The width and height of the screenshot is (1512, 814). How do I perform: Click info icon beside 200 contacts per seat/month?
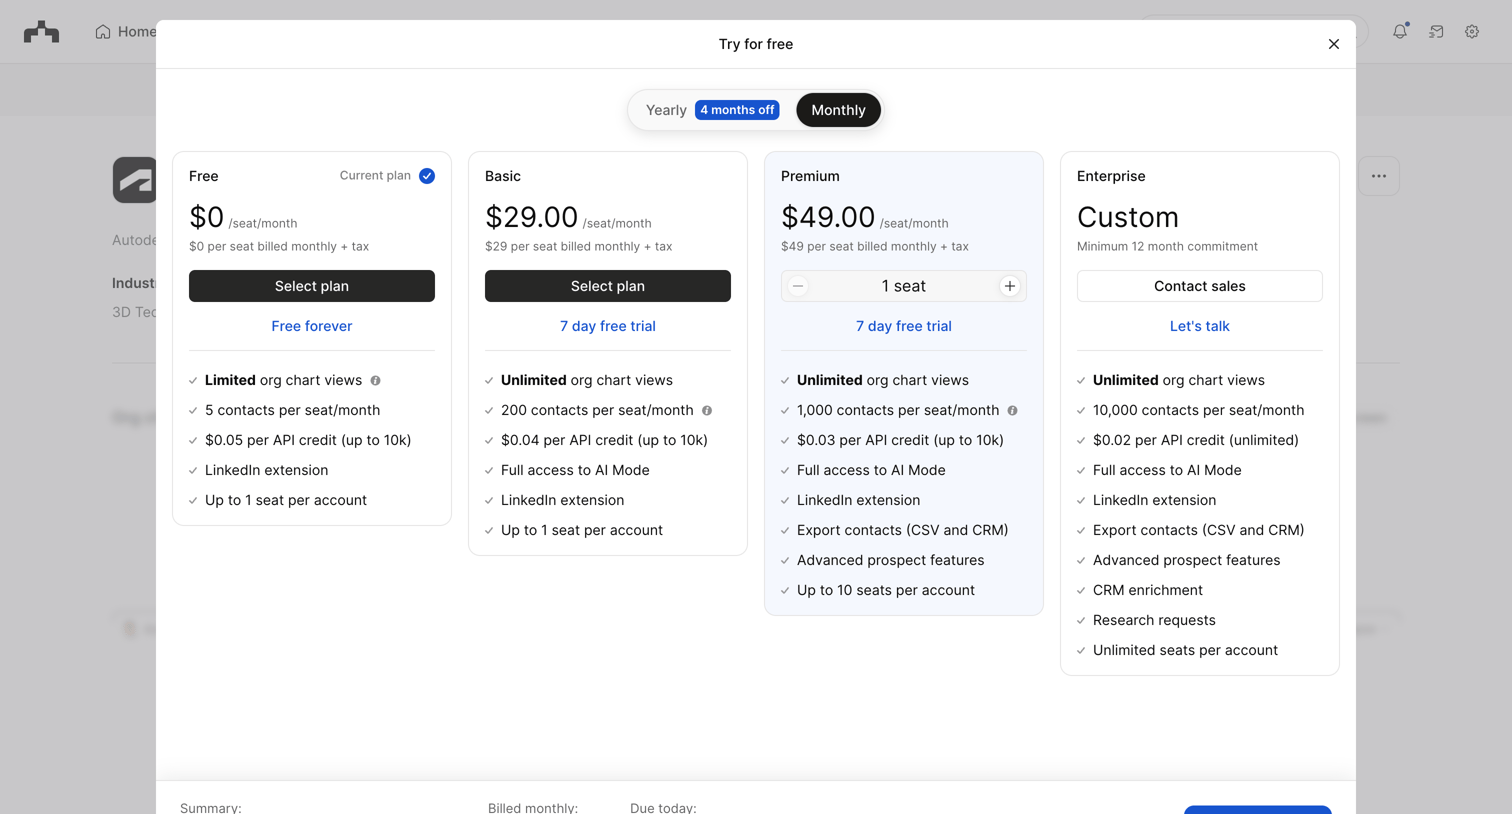tap(707, 411)
